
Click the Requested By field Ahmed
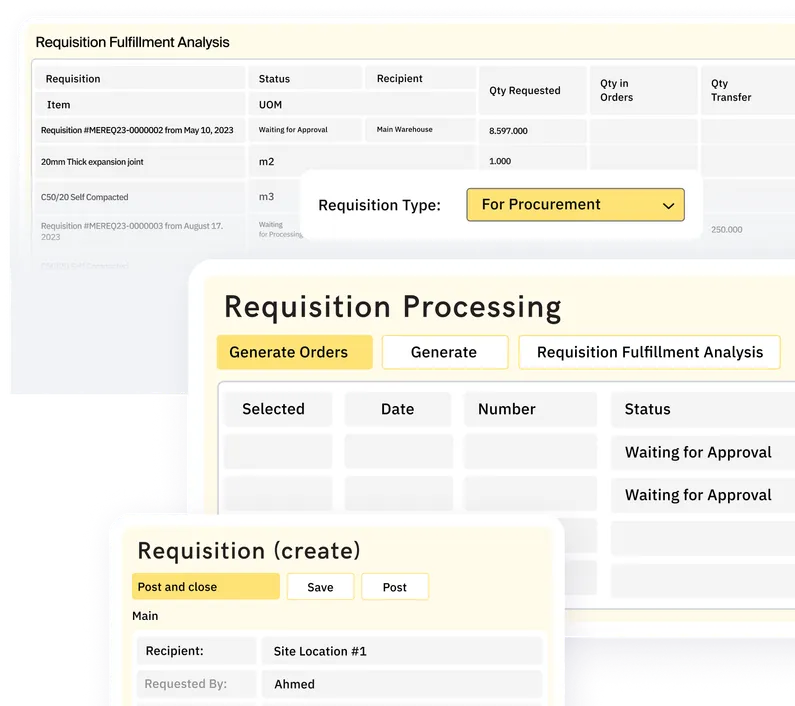402,684
